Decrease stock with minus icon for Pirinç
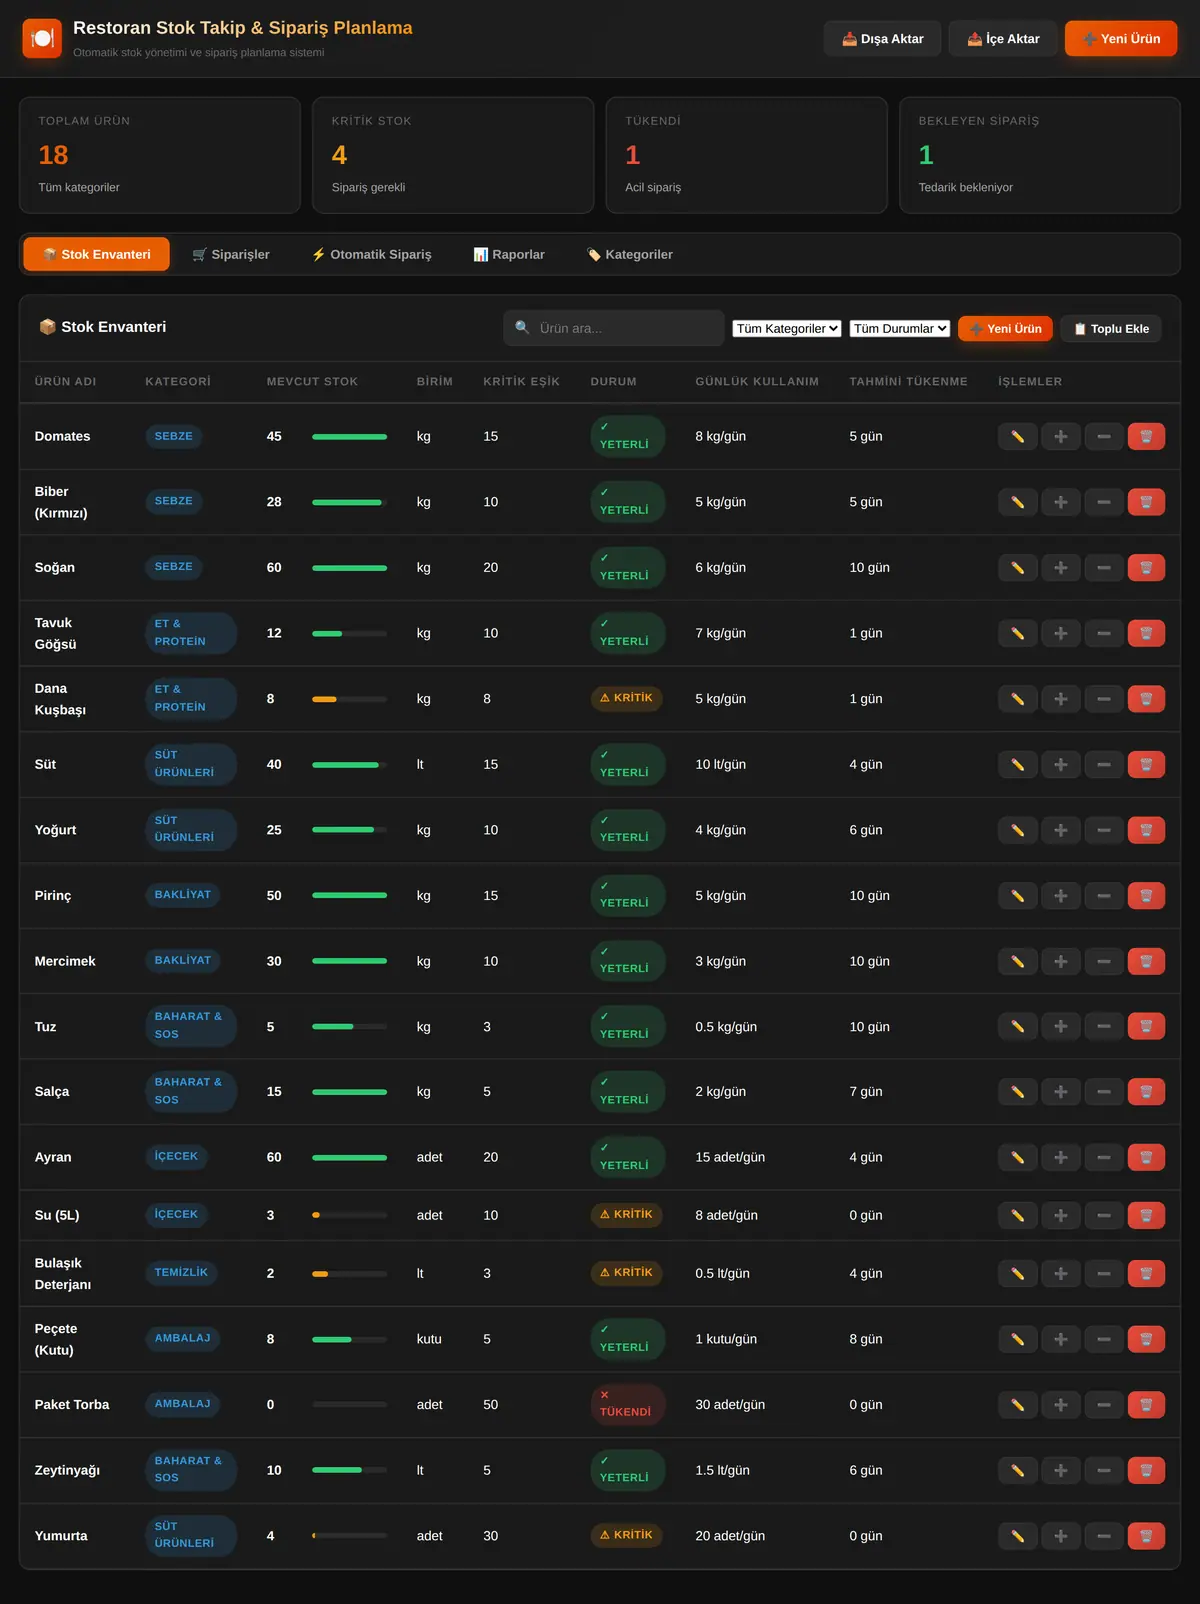 point(1103,896)
